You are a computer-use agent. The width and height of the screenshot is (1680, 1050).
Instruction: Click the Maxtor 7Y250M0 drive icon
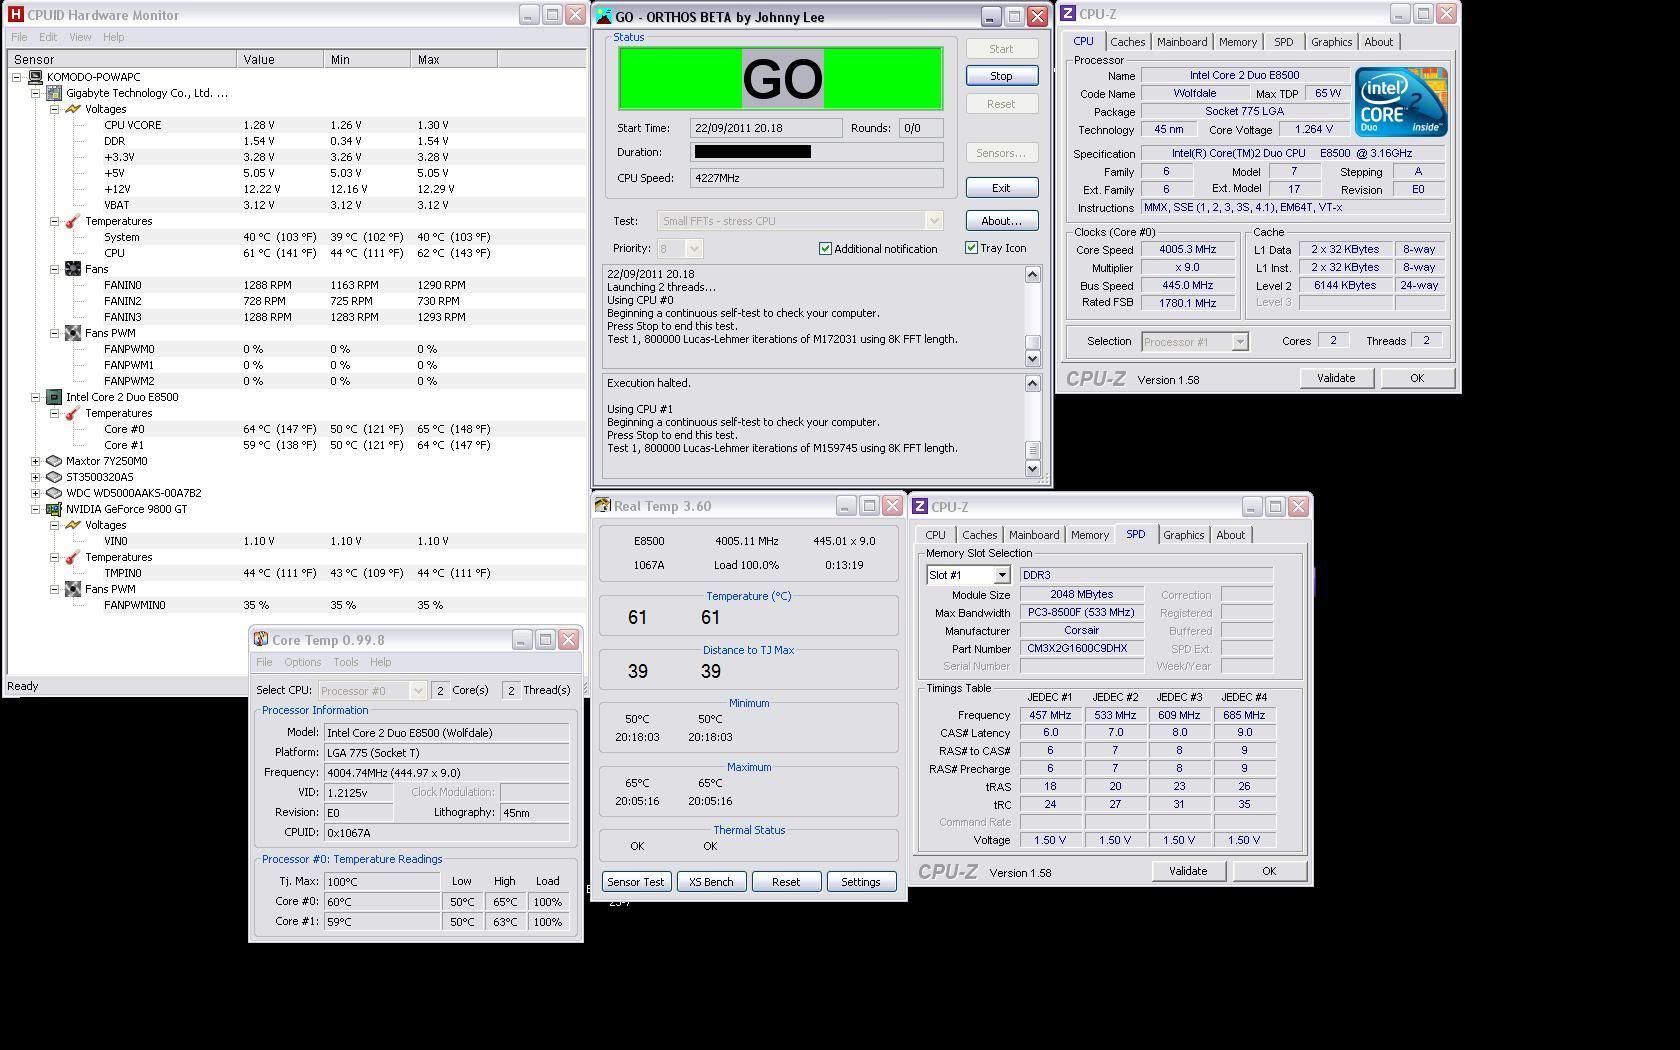pyautogui.click(x=54, y=461)
